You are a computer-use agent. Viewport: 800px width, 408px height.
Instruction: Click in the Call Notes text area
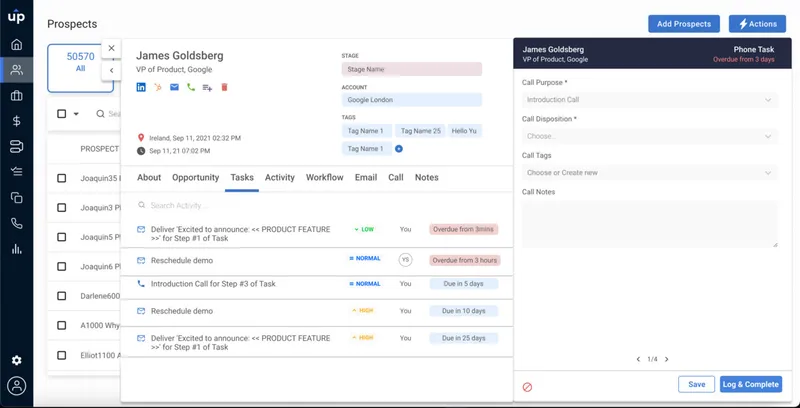tap(649, 224)
